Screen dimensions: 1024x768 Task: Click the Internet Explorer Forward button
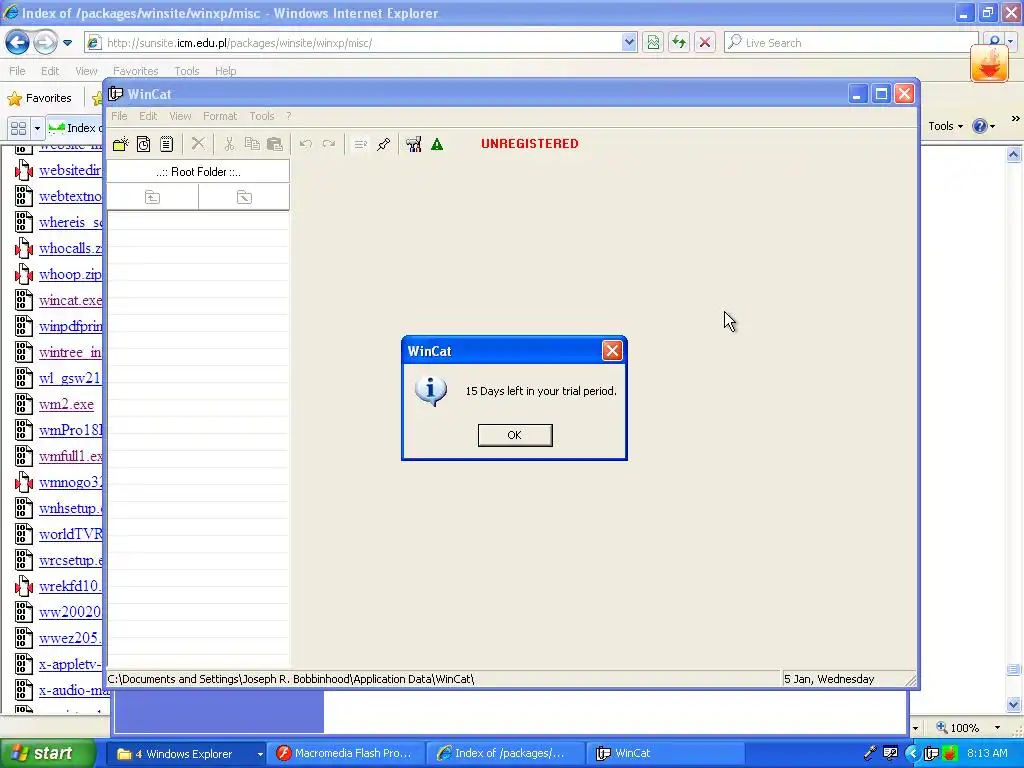point(44,42)
